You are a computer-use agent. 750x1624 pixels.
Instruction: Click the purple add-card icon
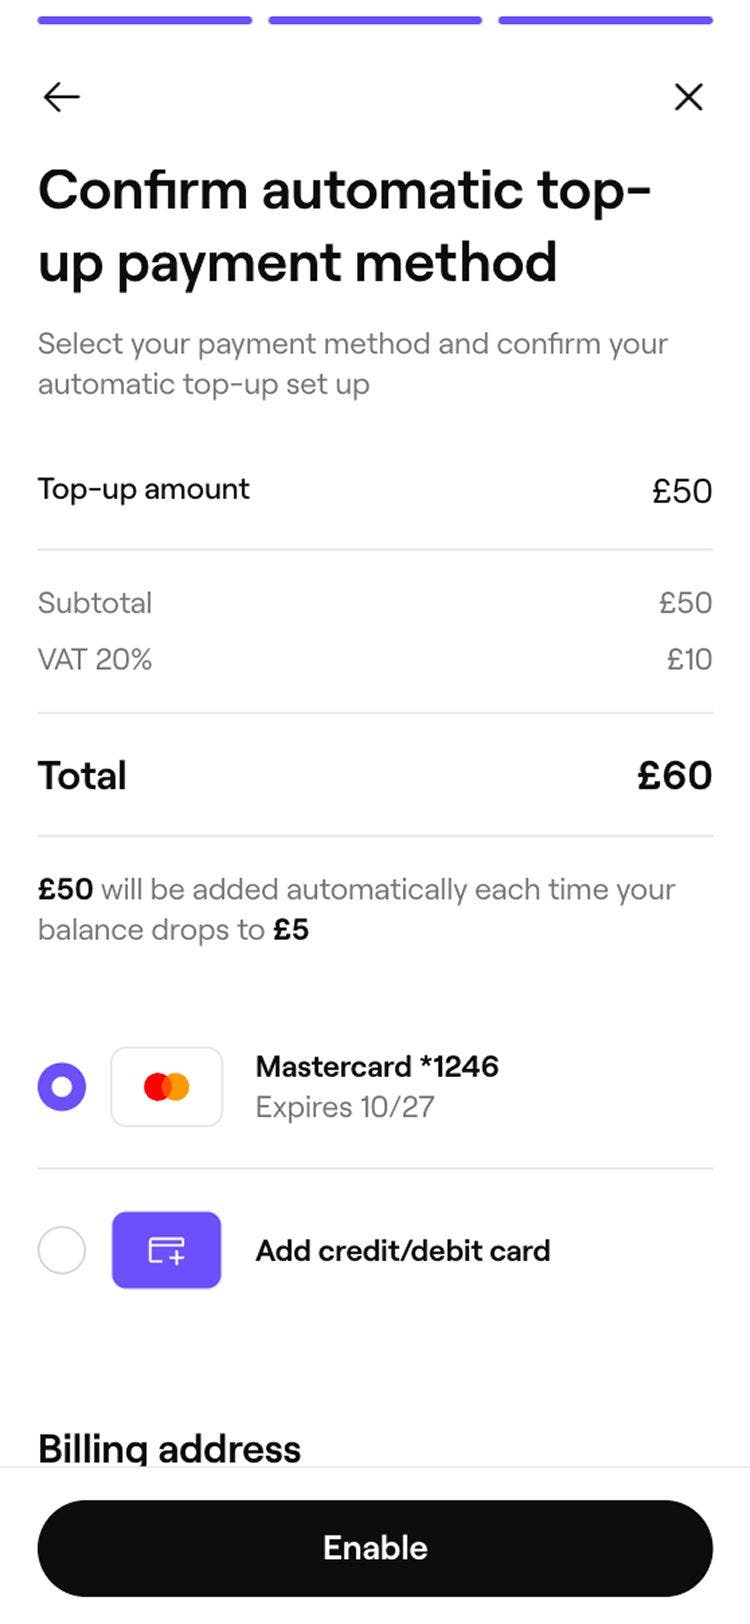click(x=166, y=1250)
